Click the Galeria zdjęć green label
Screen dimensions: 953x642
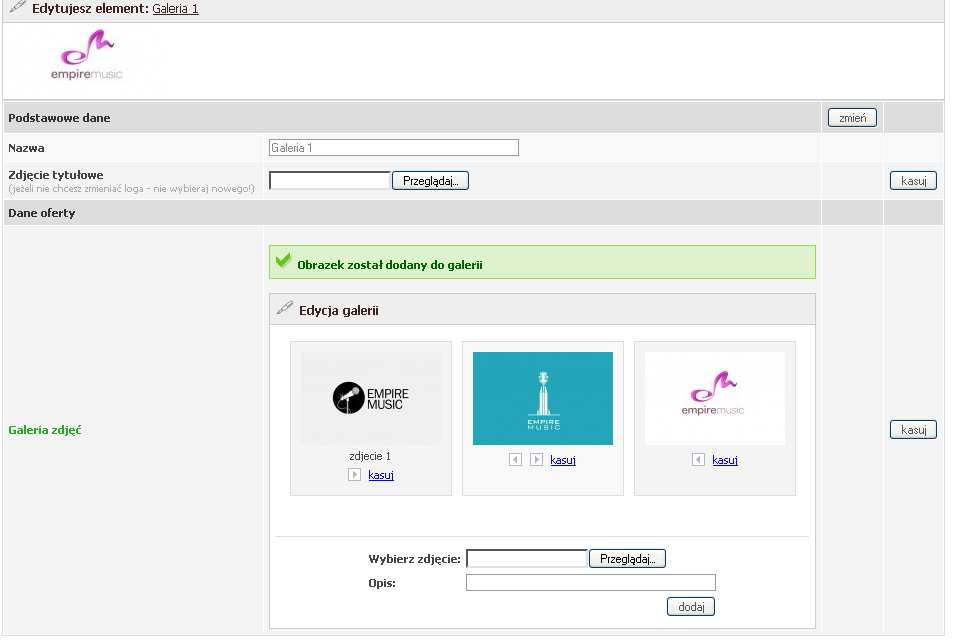[x=45, y=430]
